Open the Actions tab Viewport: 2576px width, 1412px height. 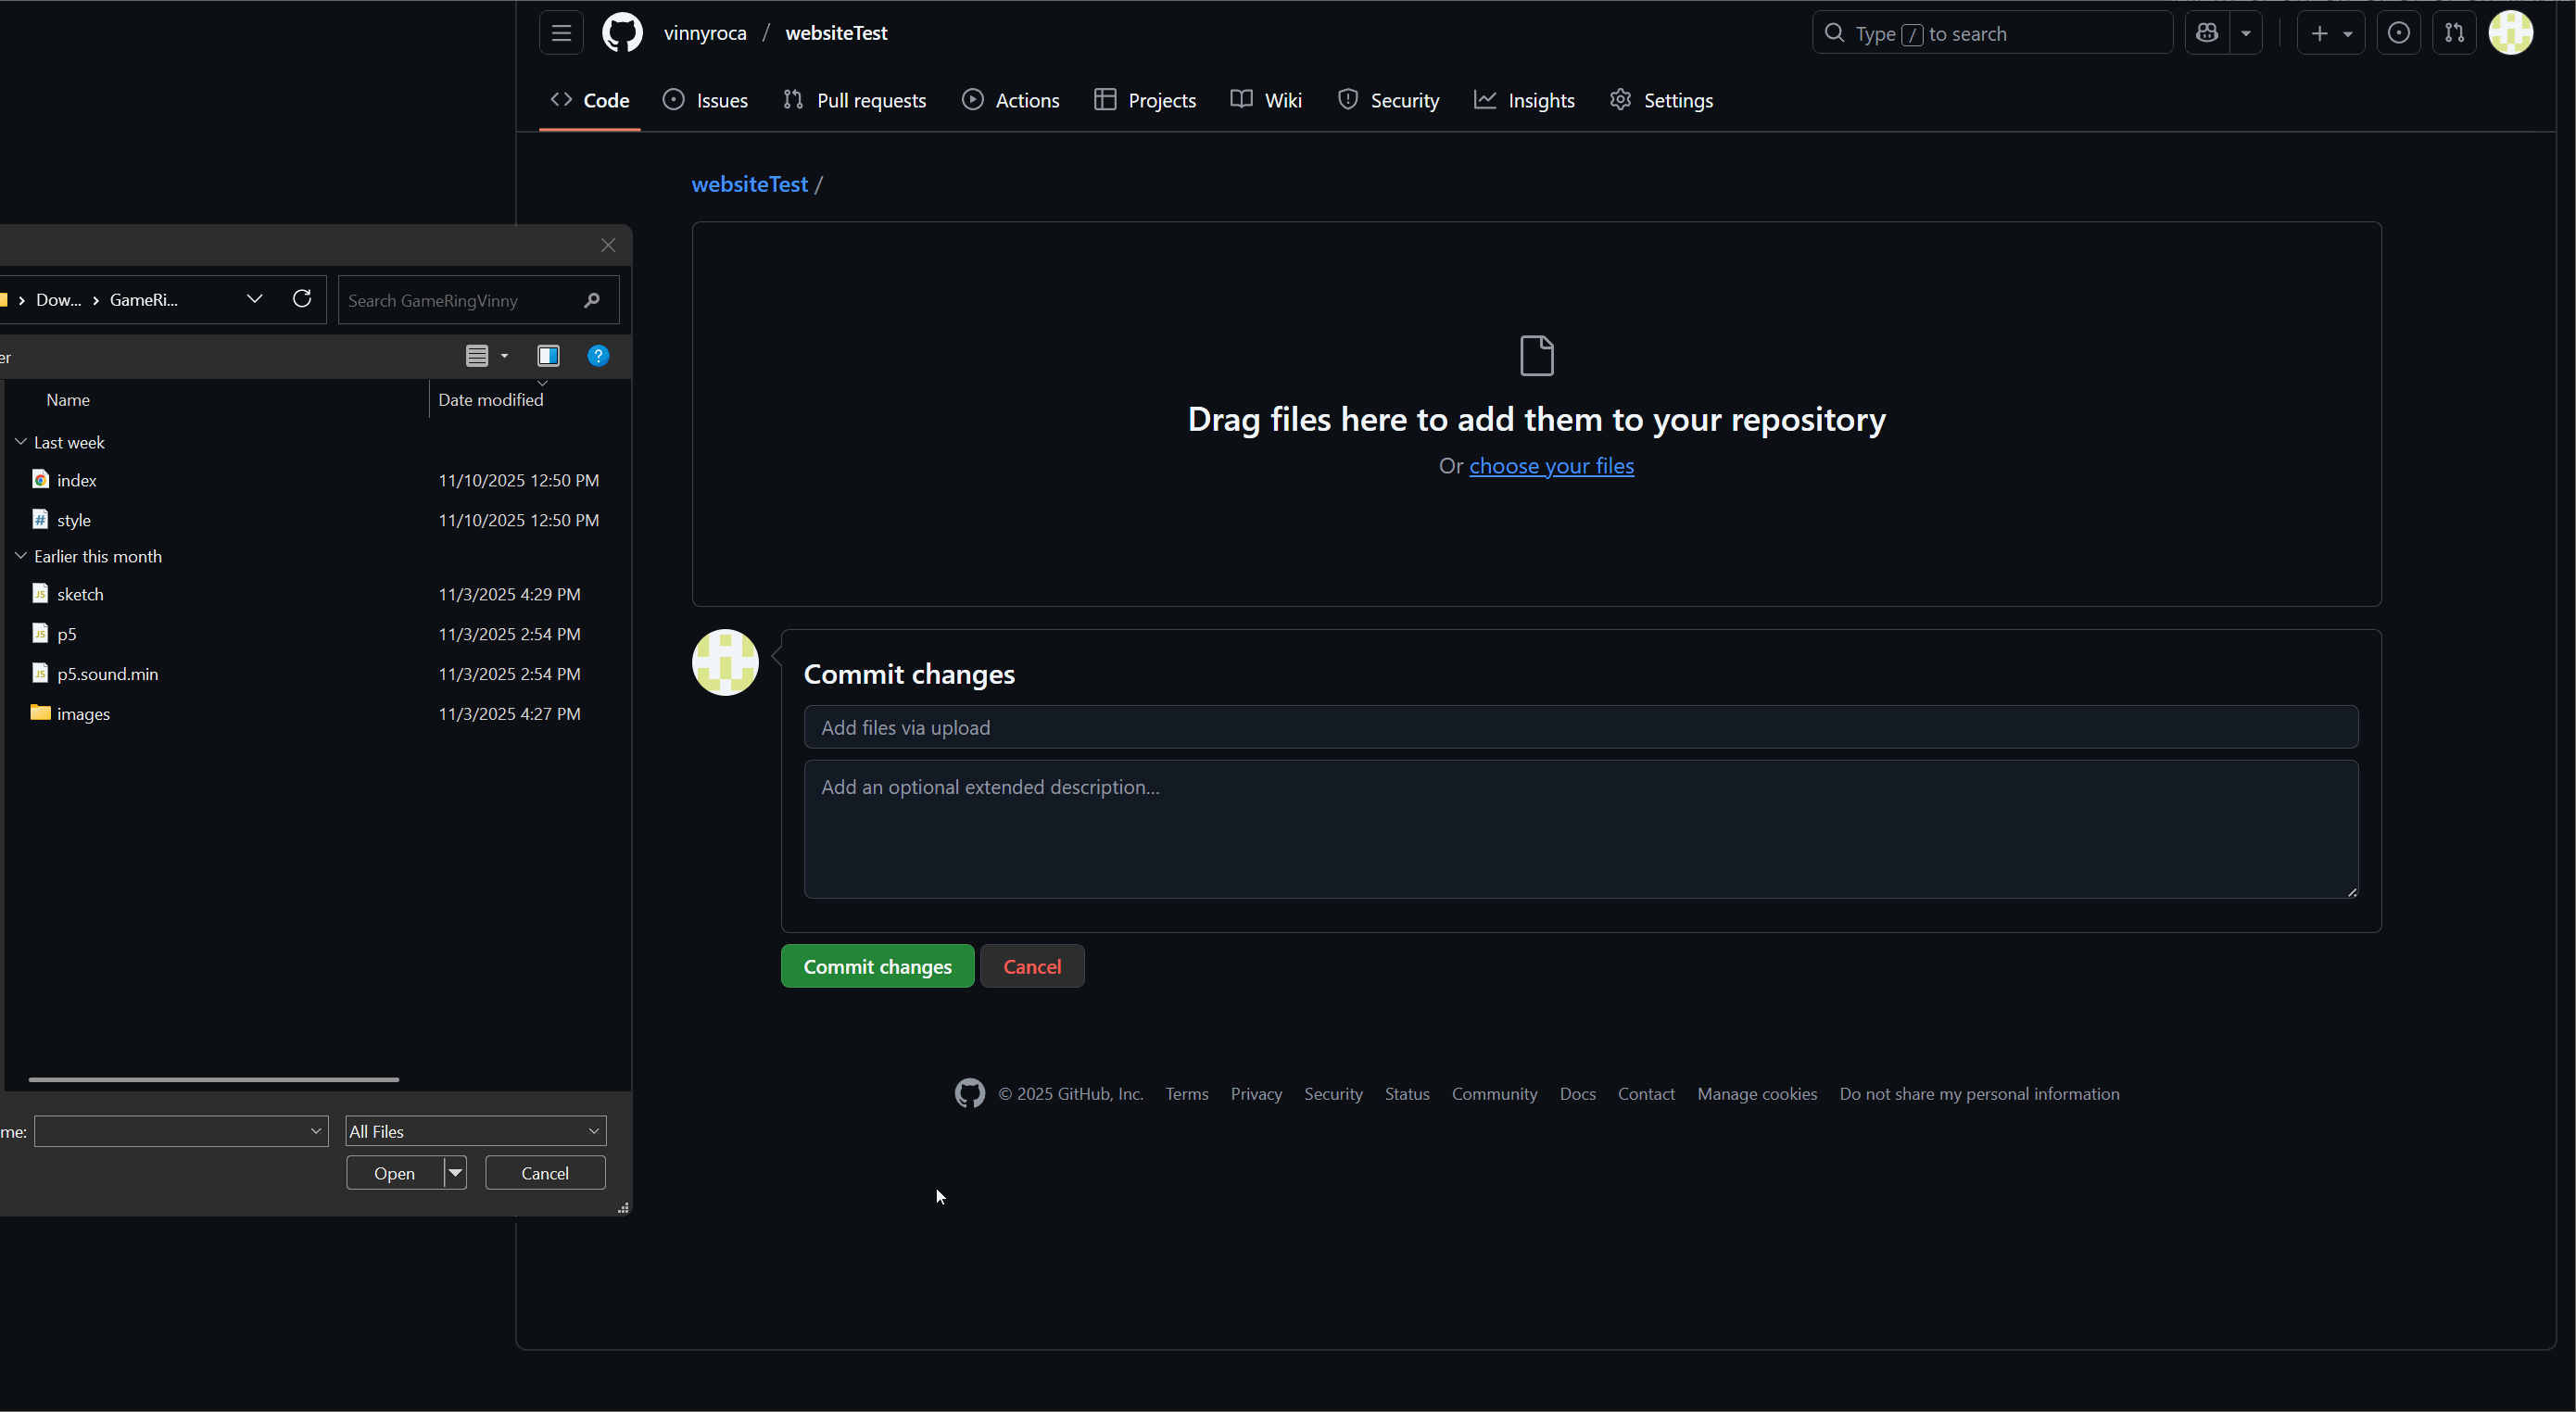[1011, 100]
